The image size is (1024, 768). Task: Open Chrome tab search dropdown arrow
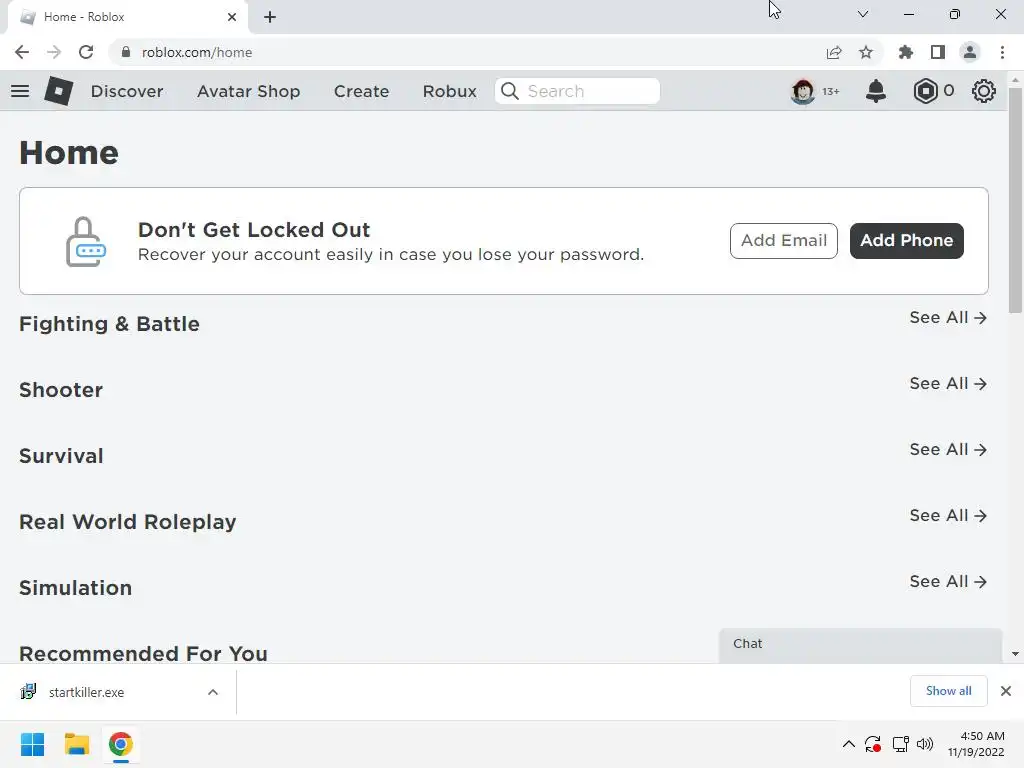click(x=863, y=14)
